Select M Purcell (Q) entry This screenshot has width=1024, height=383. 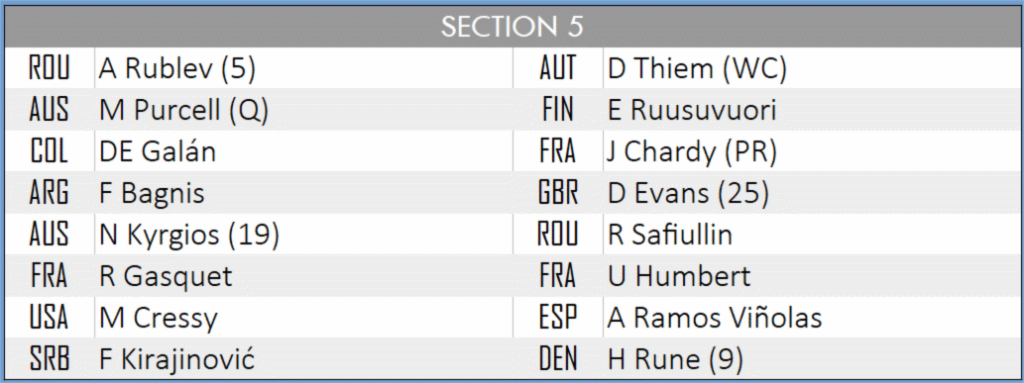point(184,110)
